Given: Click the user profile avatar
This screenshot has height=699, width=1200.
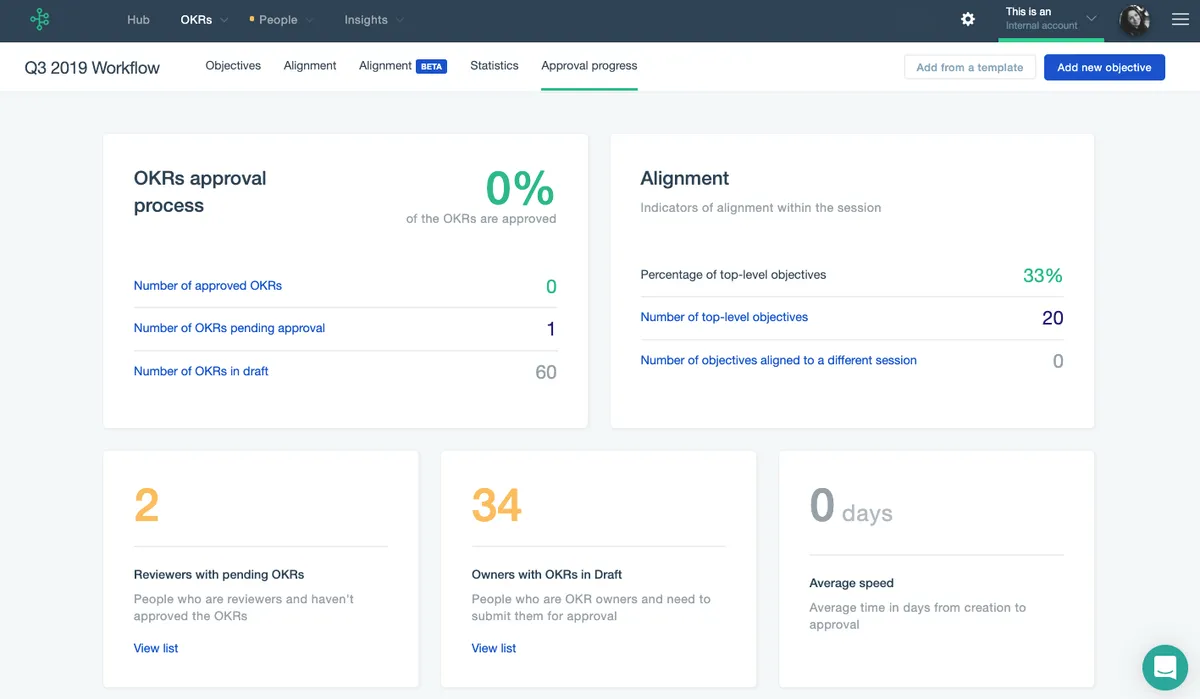Looking at the screenshot, I should tap(1134, 20).
